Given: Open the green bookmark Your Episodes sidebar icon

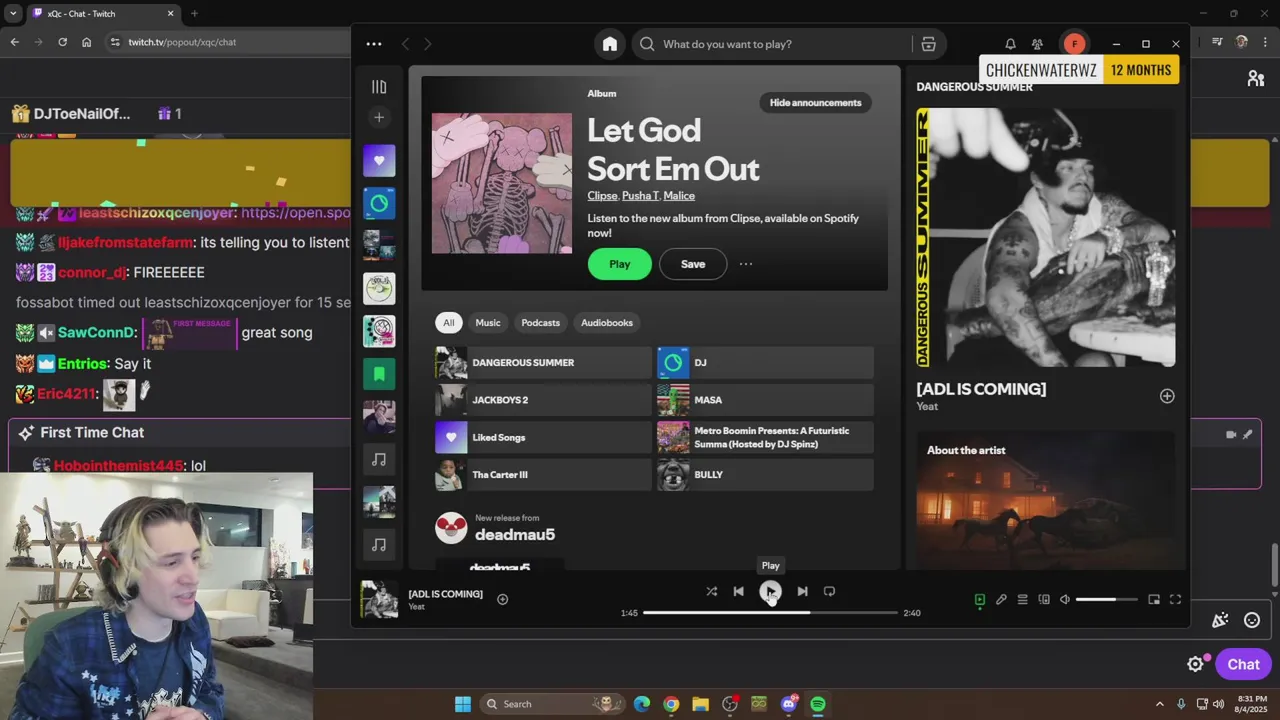Looking at the screenshot, I should pos(379,374).
